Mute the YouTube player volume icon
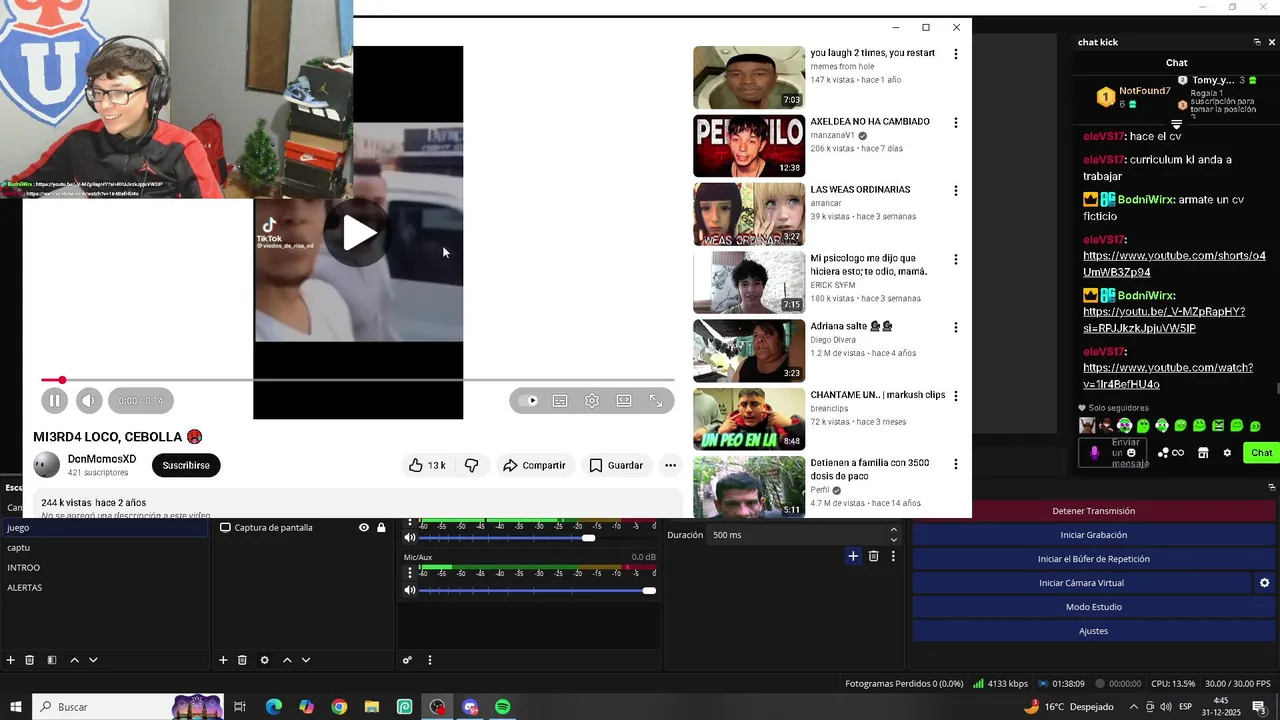Image resolution: width=1280 pixels, height=720 pixels. 89,401
